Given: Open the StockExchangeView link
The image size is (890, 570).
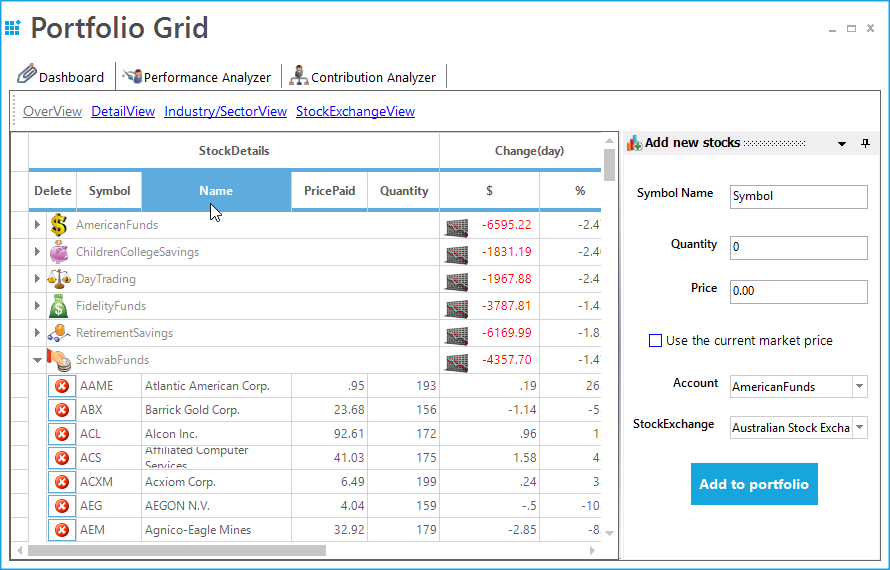Looking at the screenshot, I should 355,111.
